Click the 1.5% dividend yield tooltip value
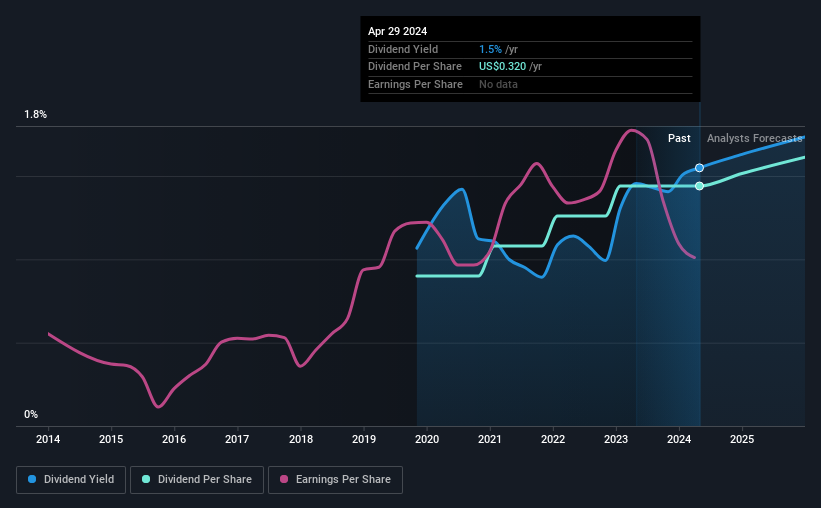Viewport: 821px width, 508px height. click(x=490, y=49)
